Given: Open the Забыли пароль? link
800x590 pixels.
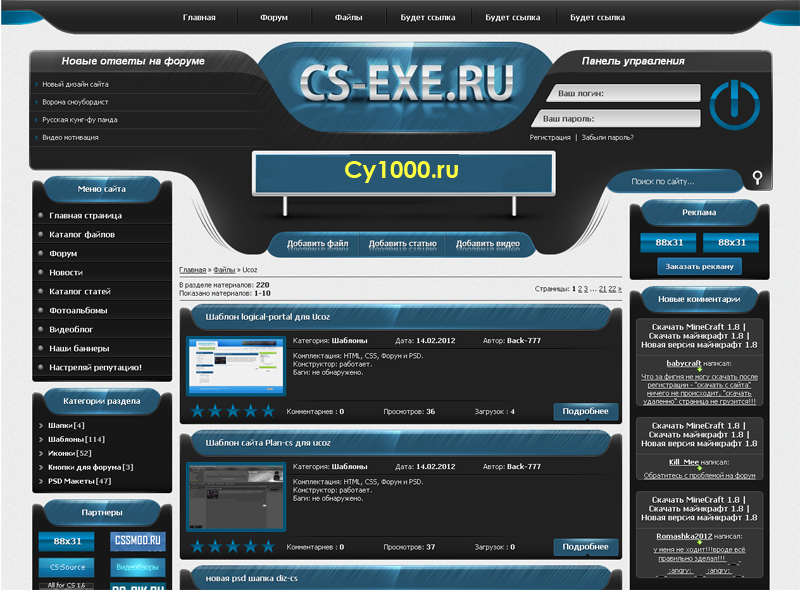Looking at the screenshot, I should tap(607, 137).
